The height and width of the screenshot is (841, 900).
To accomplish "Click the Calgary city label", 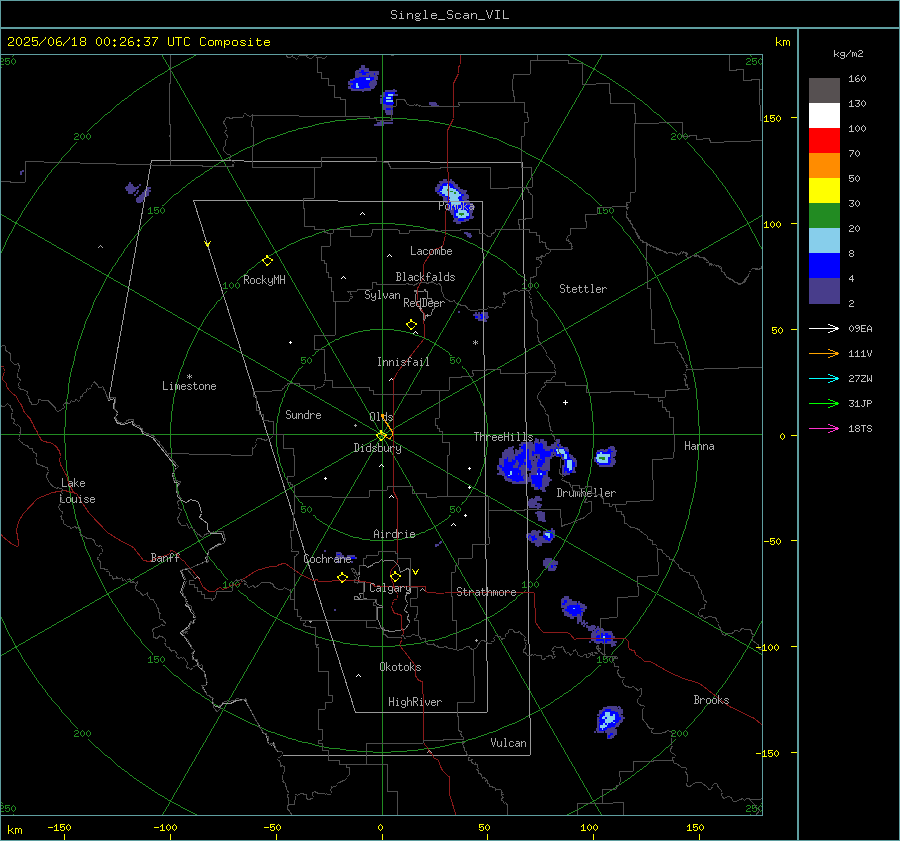I will click(390, 588).
